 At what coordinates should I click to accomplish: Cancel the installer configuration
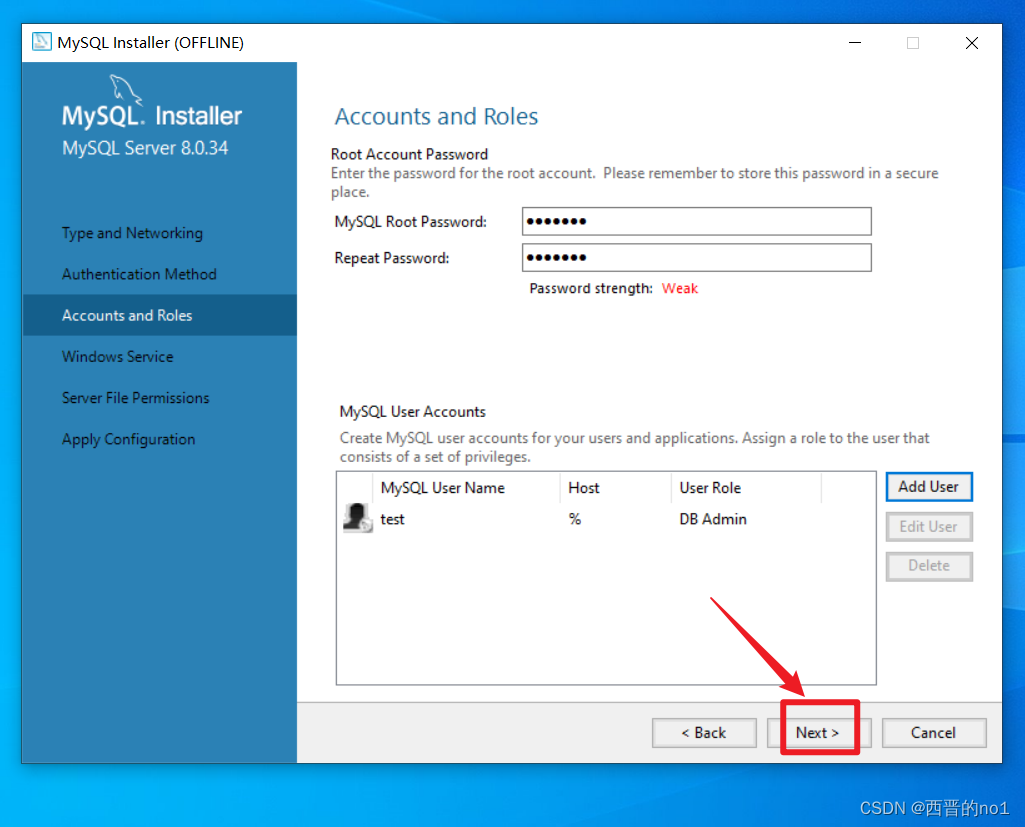tap(933, 733)
